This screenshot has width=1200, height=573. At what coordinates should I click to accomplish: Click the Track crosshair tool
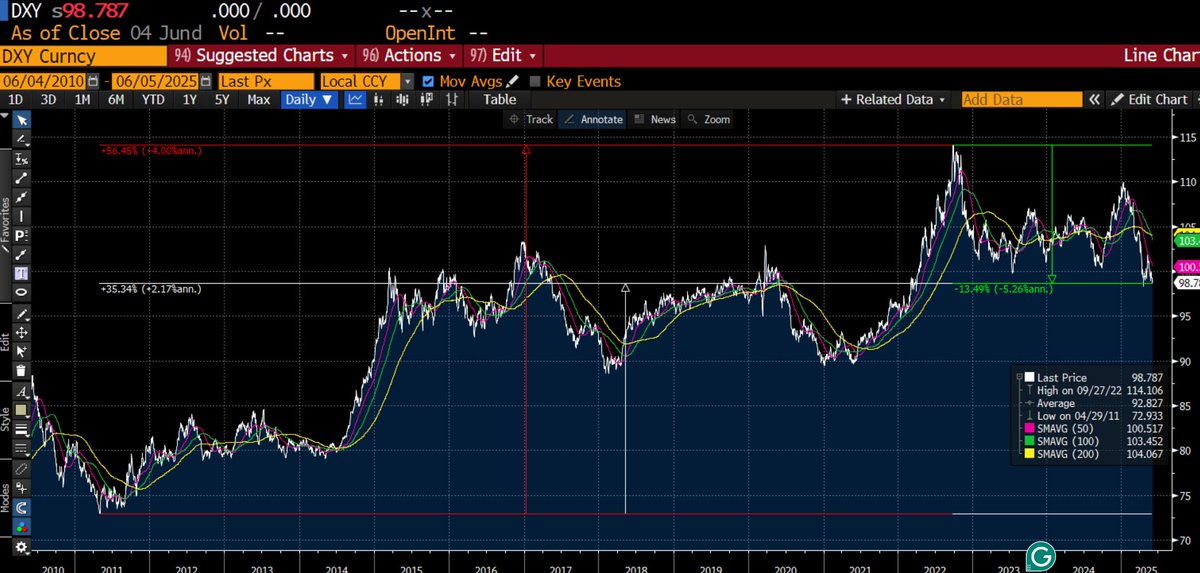[530, 119]
